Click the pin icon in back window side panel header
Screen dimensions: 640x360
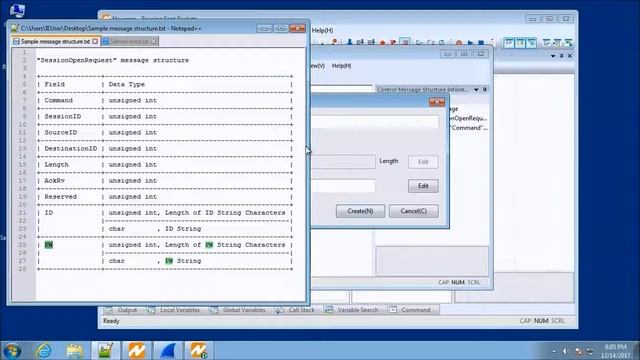pos(562,56)
